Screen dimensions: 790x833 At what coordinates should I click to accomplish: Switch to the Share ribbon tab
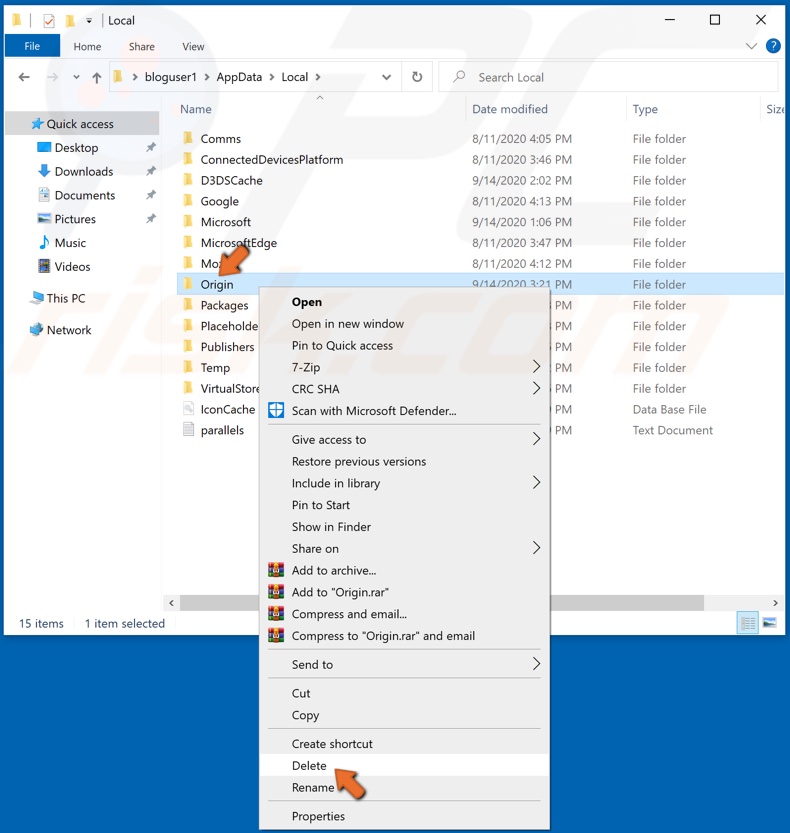tap(141, 47)
